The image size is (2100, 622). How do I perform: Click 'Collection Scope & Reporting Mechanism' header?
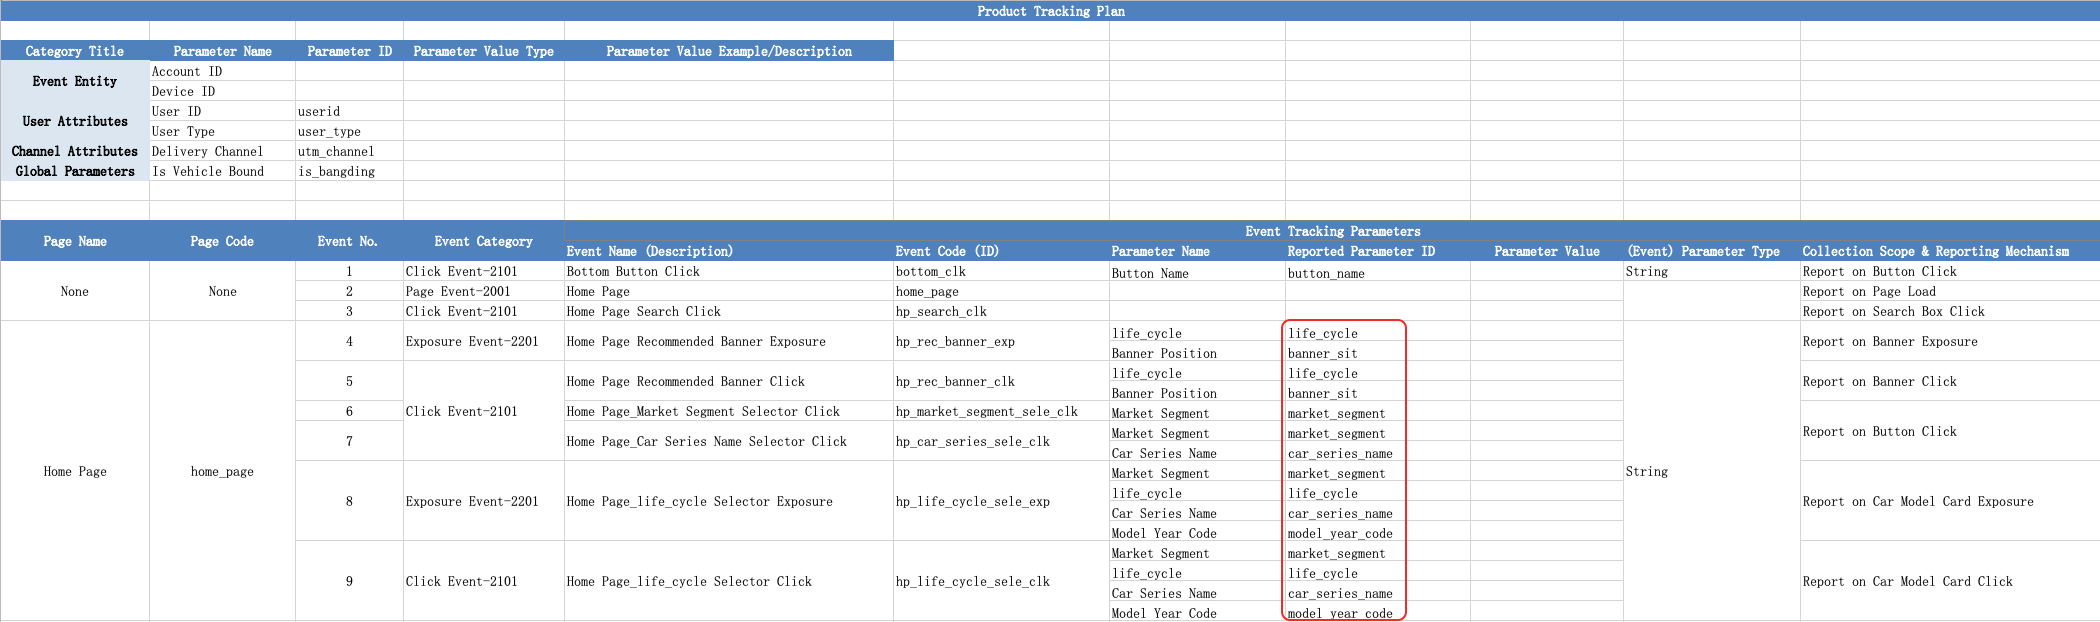[x=1950, y=251]
